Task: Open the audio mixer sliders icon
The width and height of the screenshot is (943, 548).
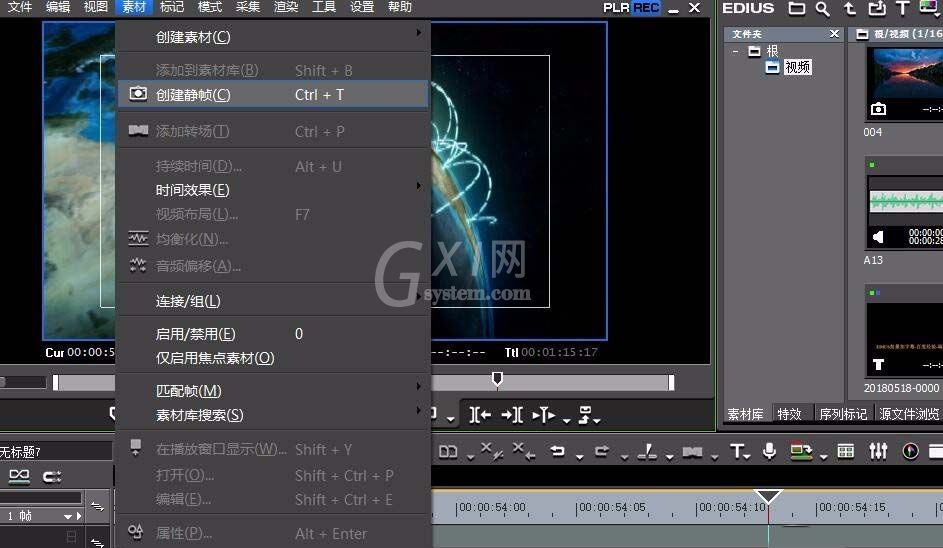Action: (x=878, y=451)
